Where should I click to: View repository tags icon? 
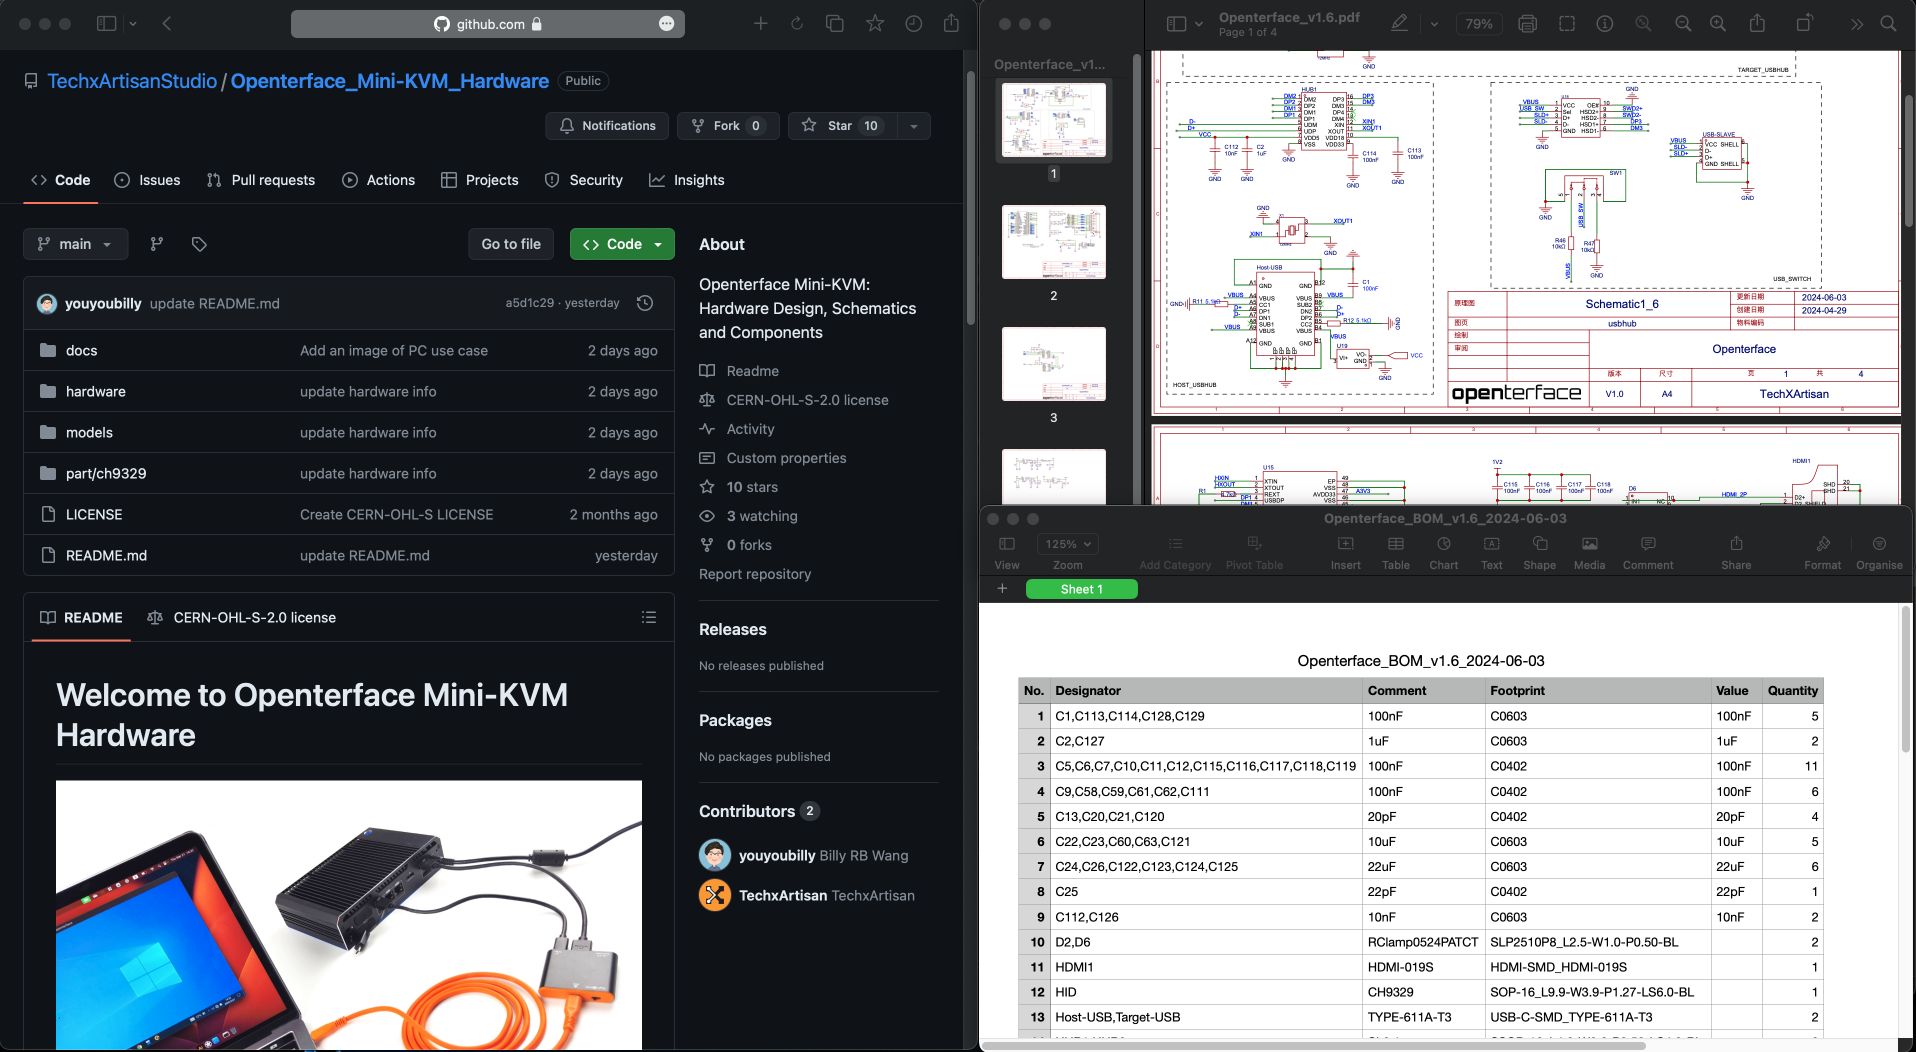pyautogui.click(x=199, y=244)
